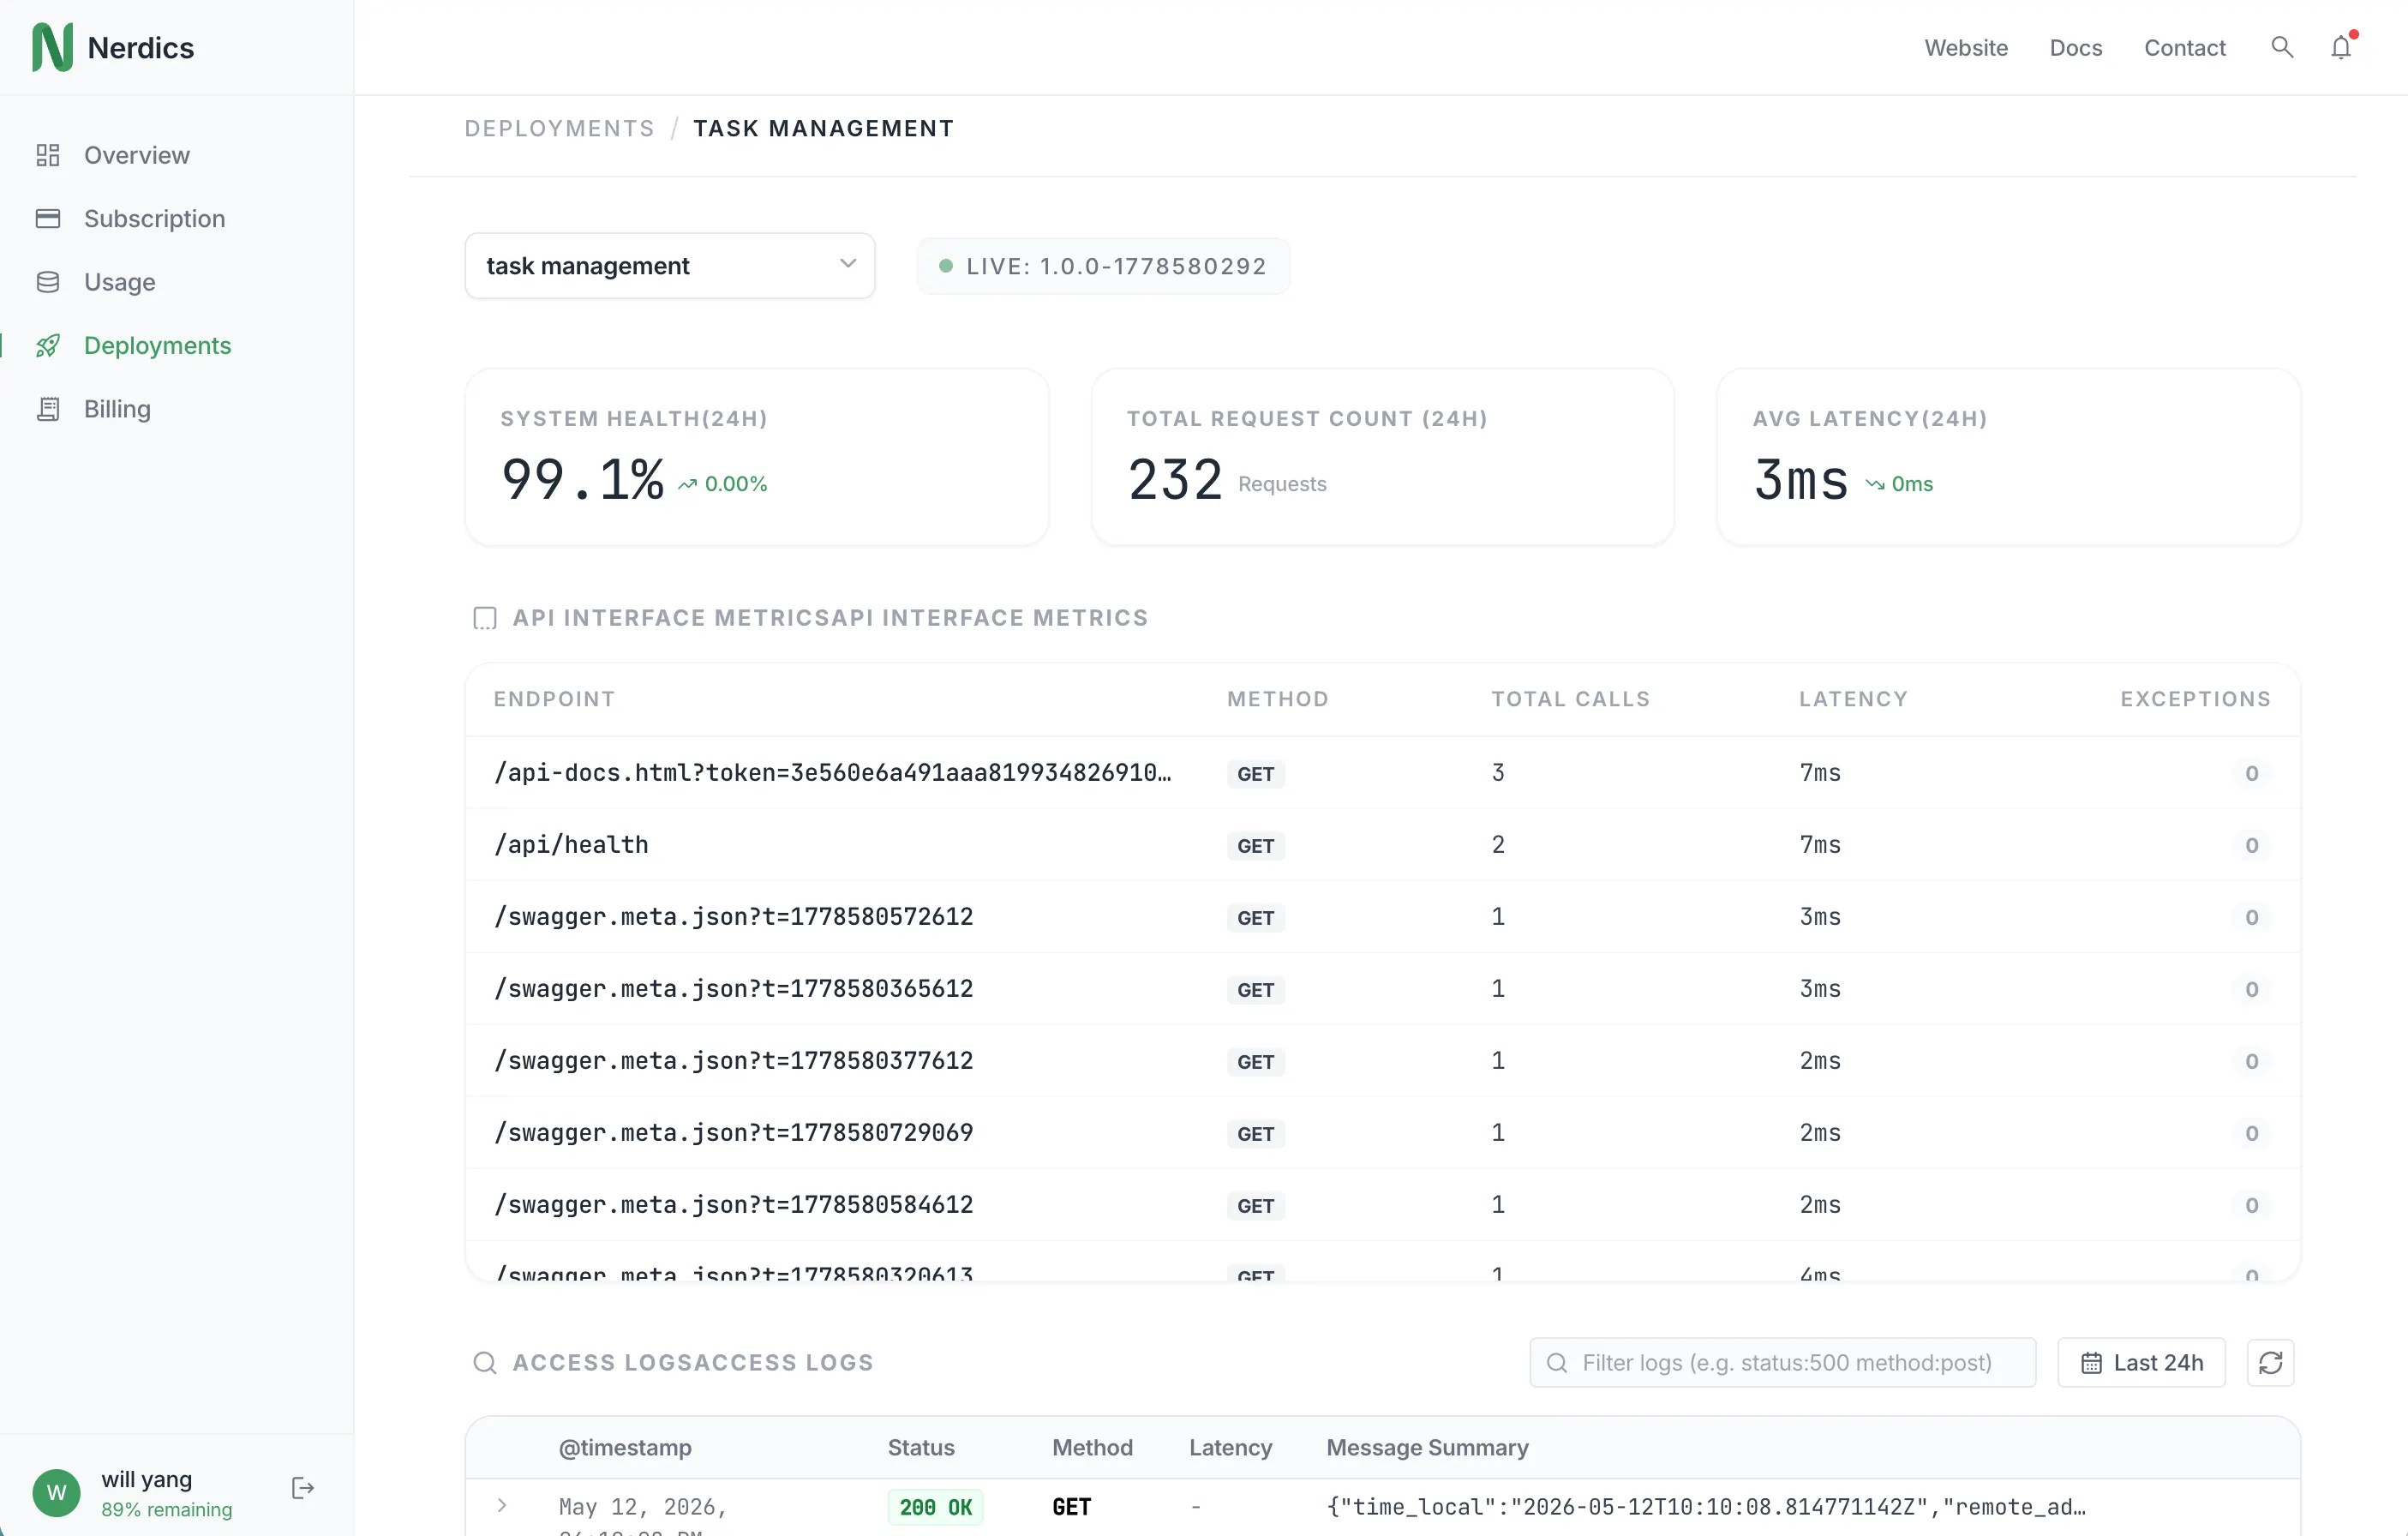
Task: Open the Contact link in header
Action: tap(2185, 47)
